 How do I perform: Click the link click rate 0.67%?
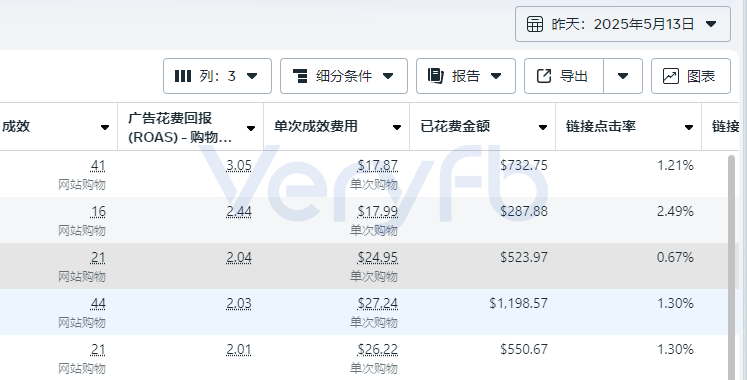(x=676, y=257)
